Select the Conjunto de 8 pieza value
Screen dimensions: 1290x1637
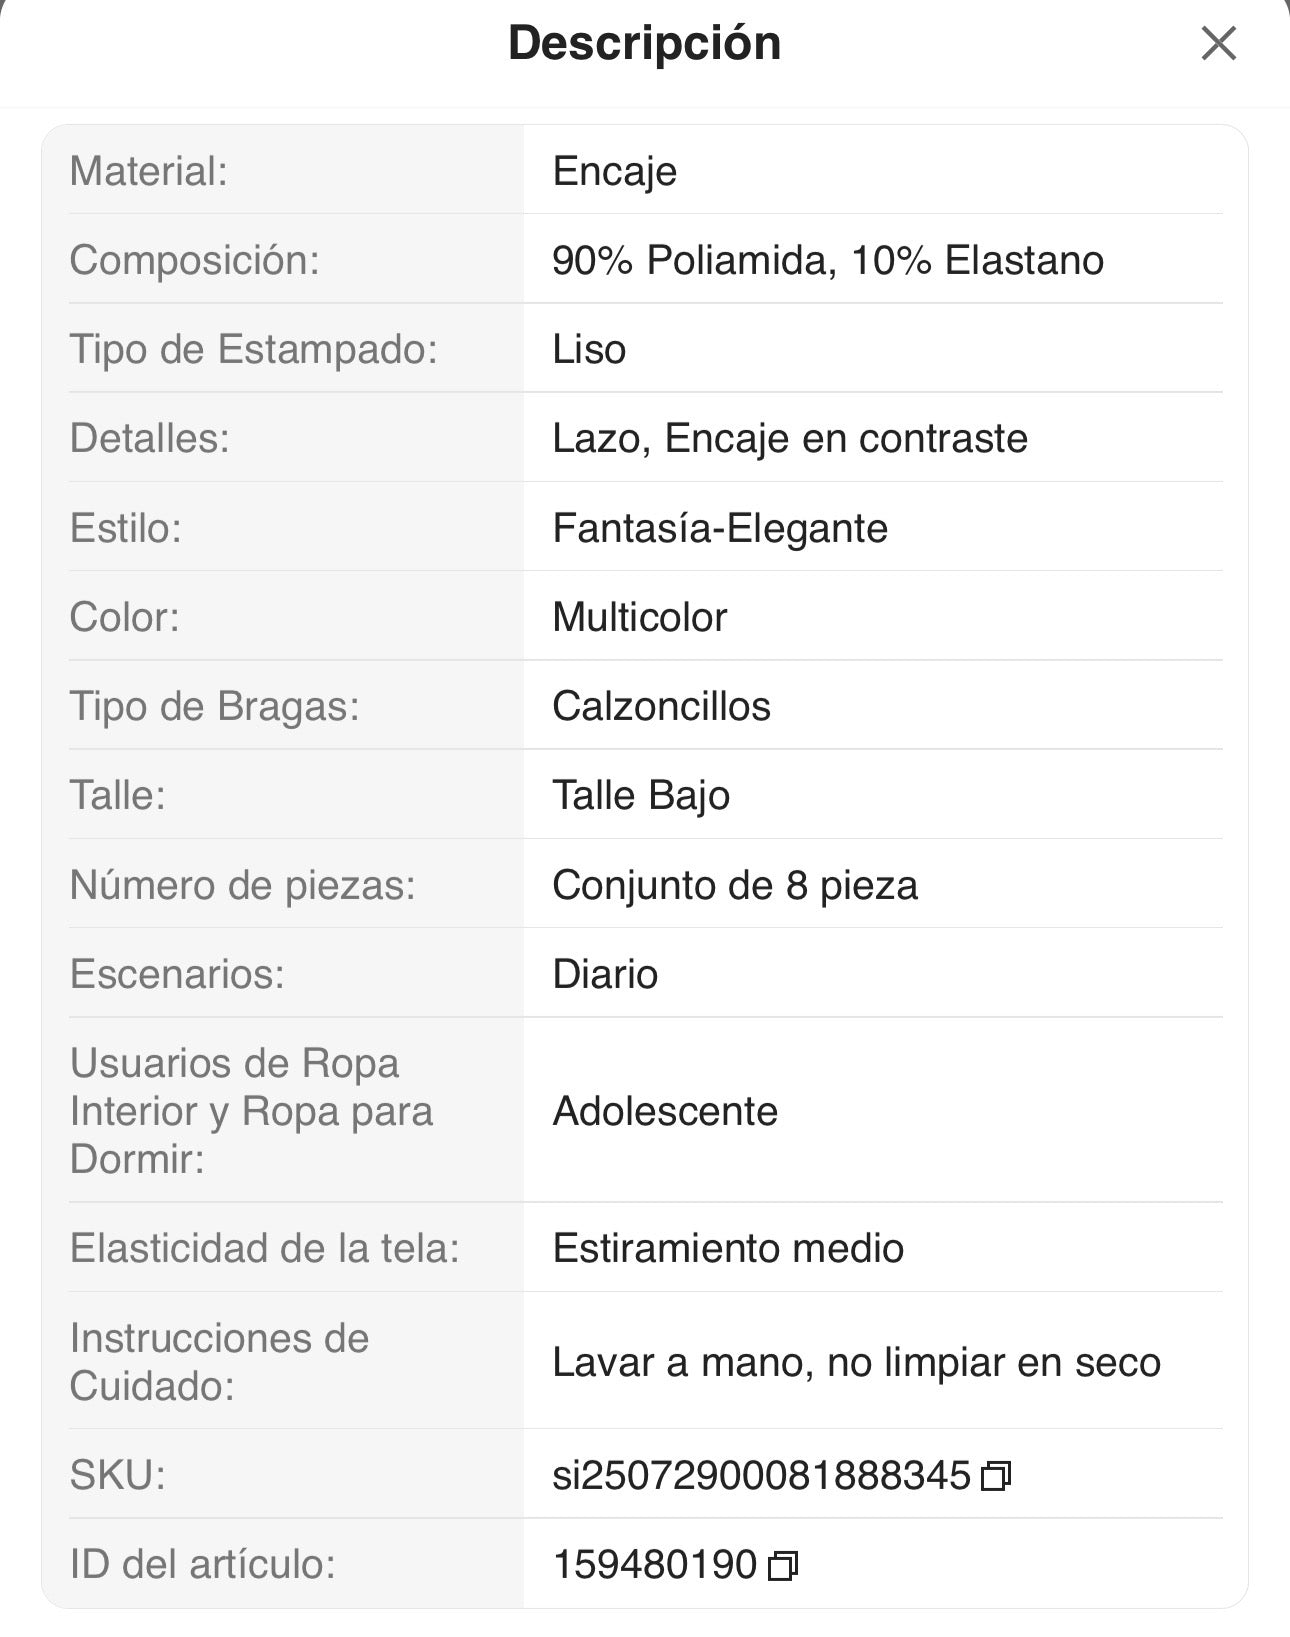[734, 885]
